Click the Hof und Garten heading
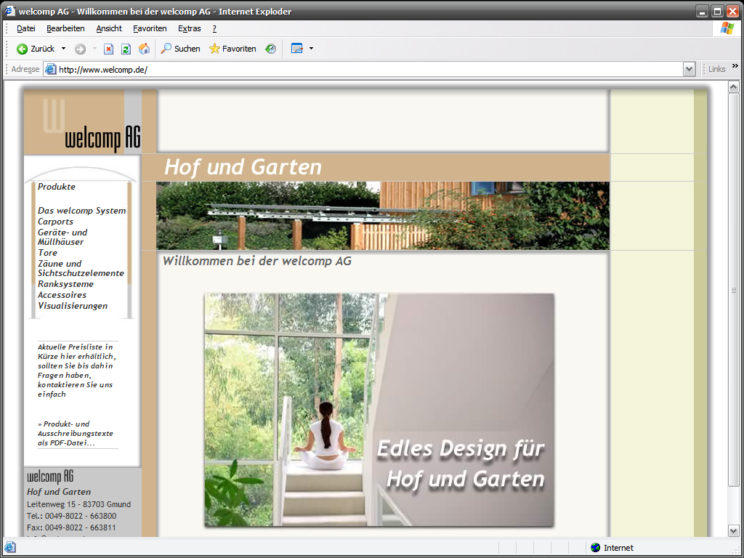Screen dimensions: 744x558 [x=242, y=167]
